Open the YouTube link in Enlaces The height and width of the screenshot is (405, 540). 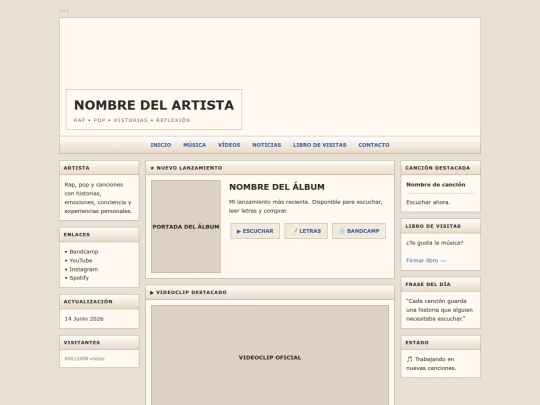click(x=81, y=261)
